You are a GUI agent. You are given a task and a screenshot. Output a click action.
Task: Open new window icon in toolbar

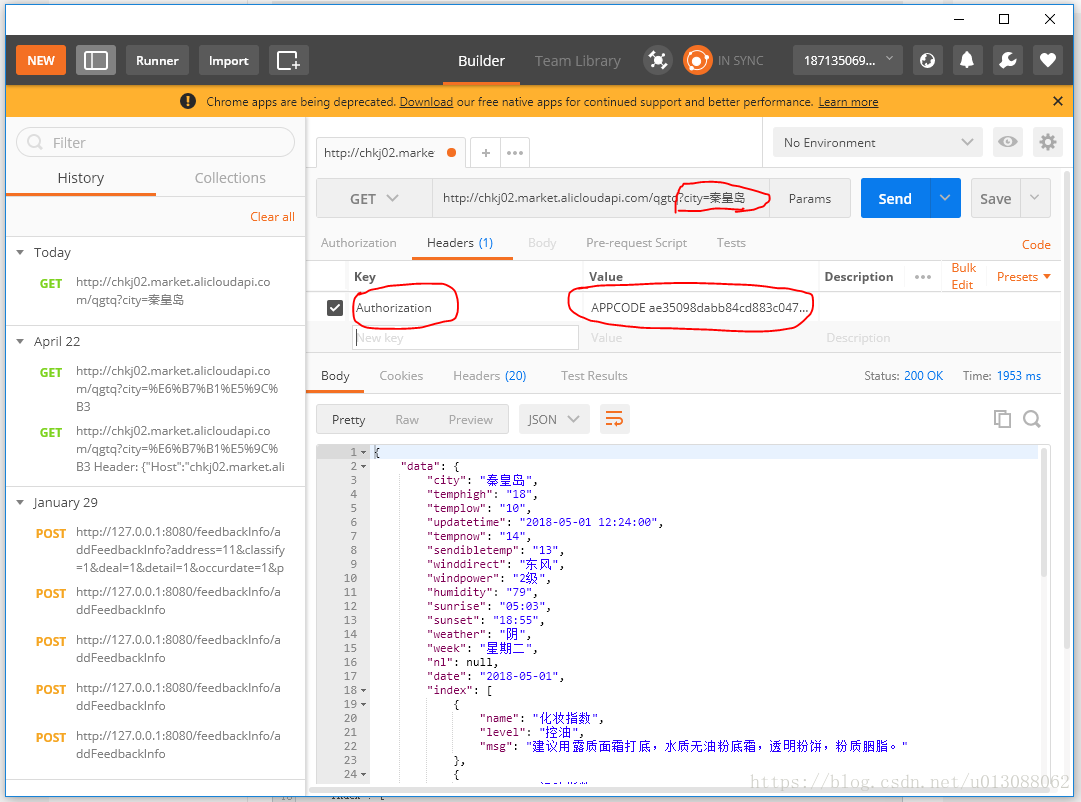click(x=288, y=60)
